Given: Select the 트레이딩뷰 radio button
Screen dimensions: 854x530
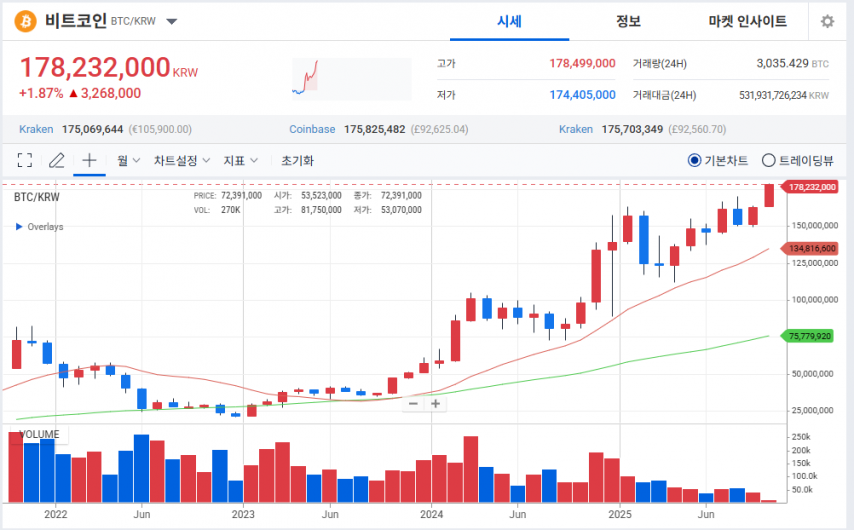Looking at the screenshot, I should click(x=769, y=160).
